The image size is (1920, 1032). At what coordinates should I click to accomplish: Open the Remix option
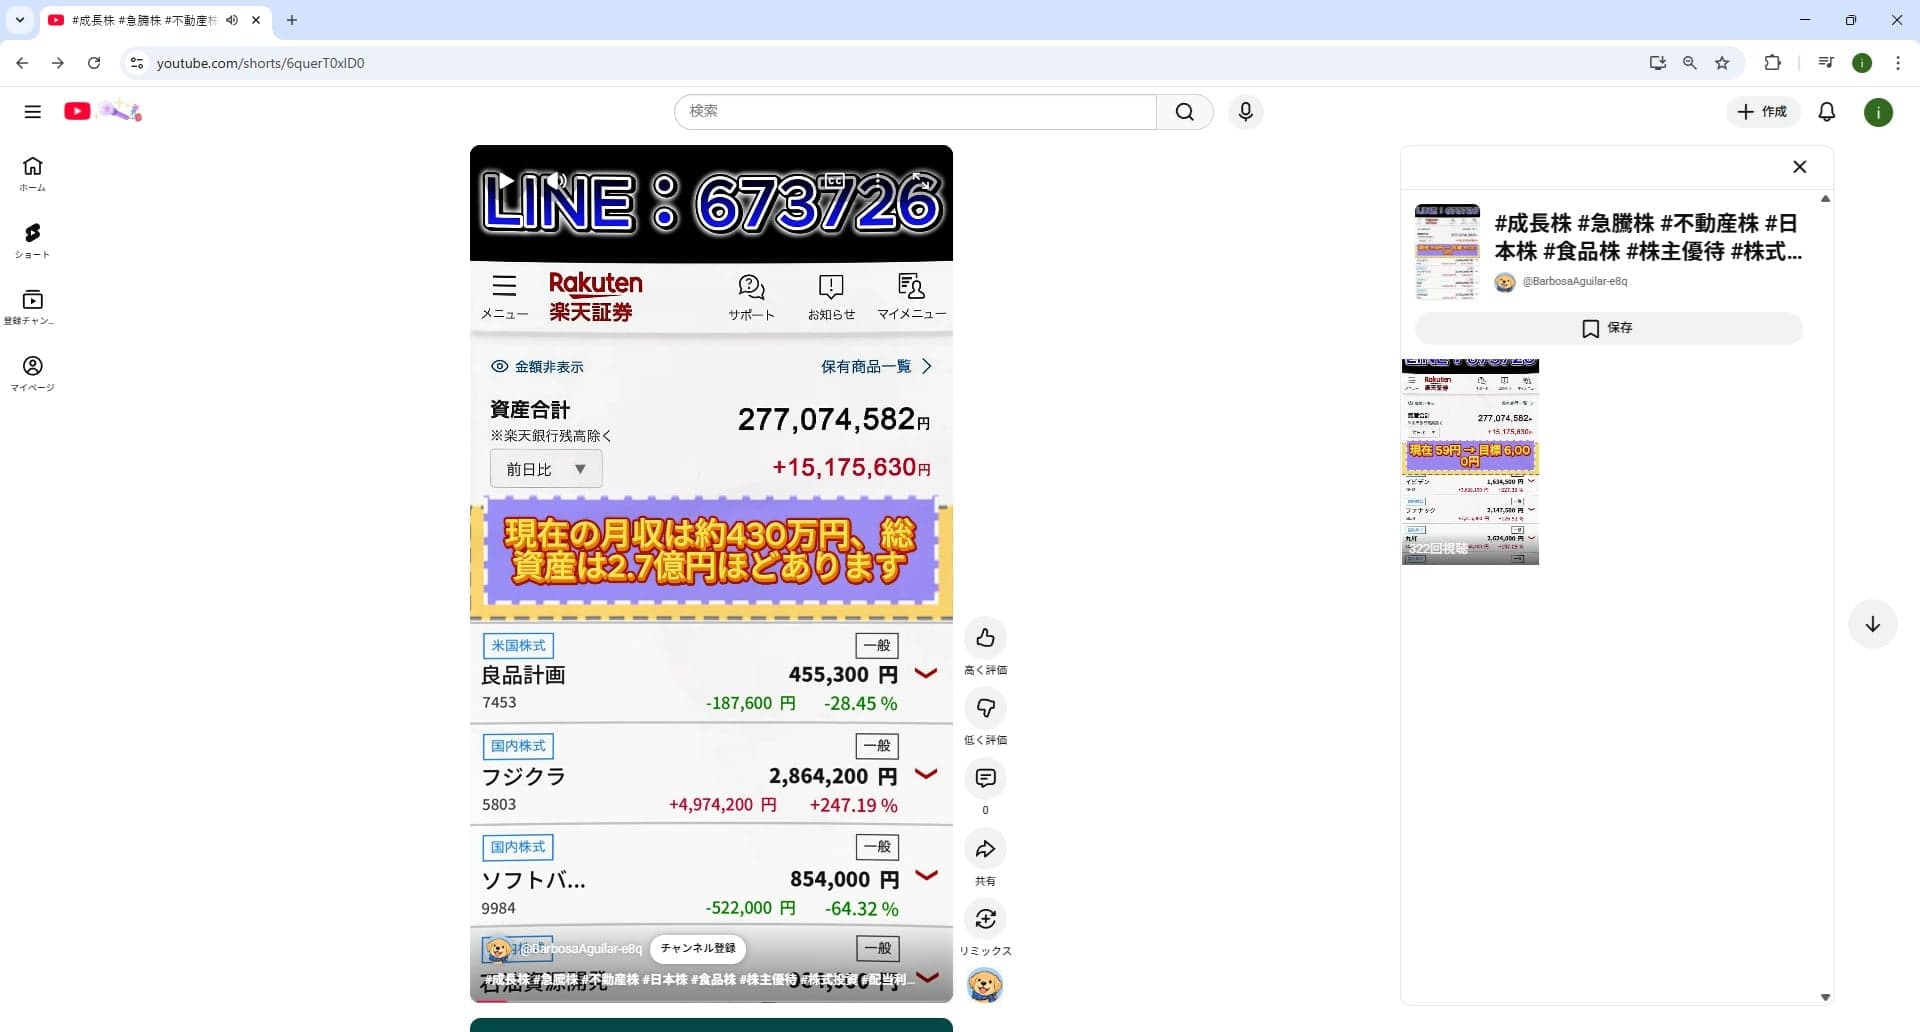coord(985,919)
